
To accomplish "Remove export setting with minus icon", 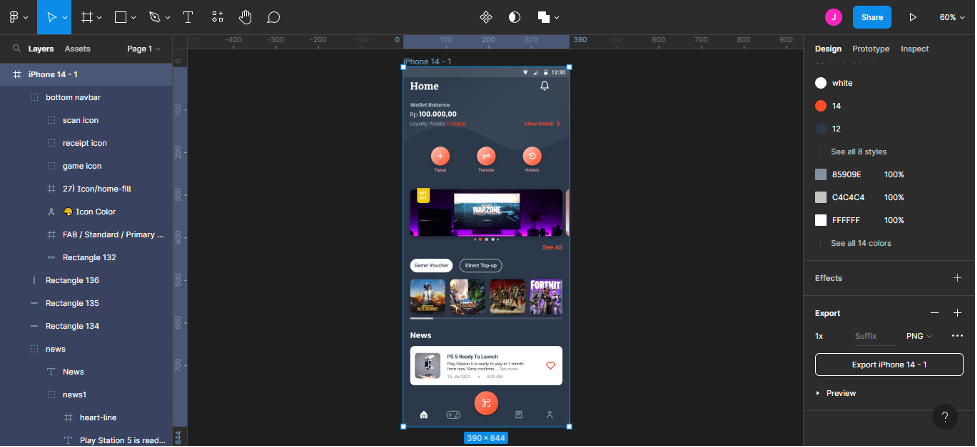I will (935, 313).
